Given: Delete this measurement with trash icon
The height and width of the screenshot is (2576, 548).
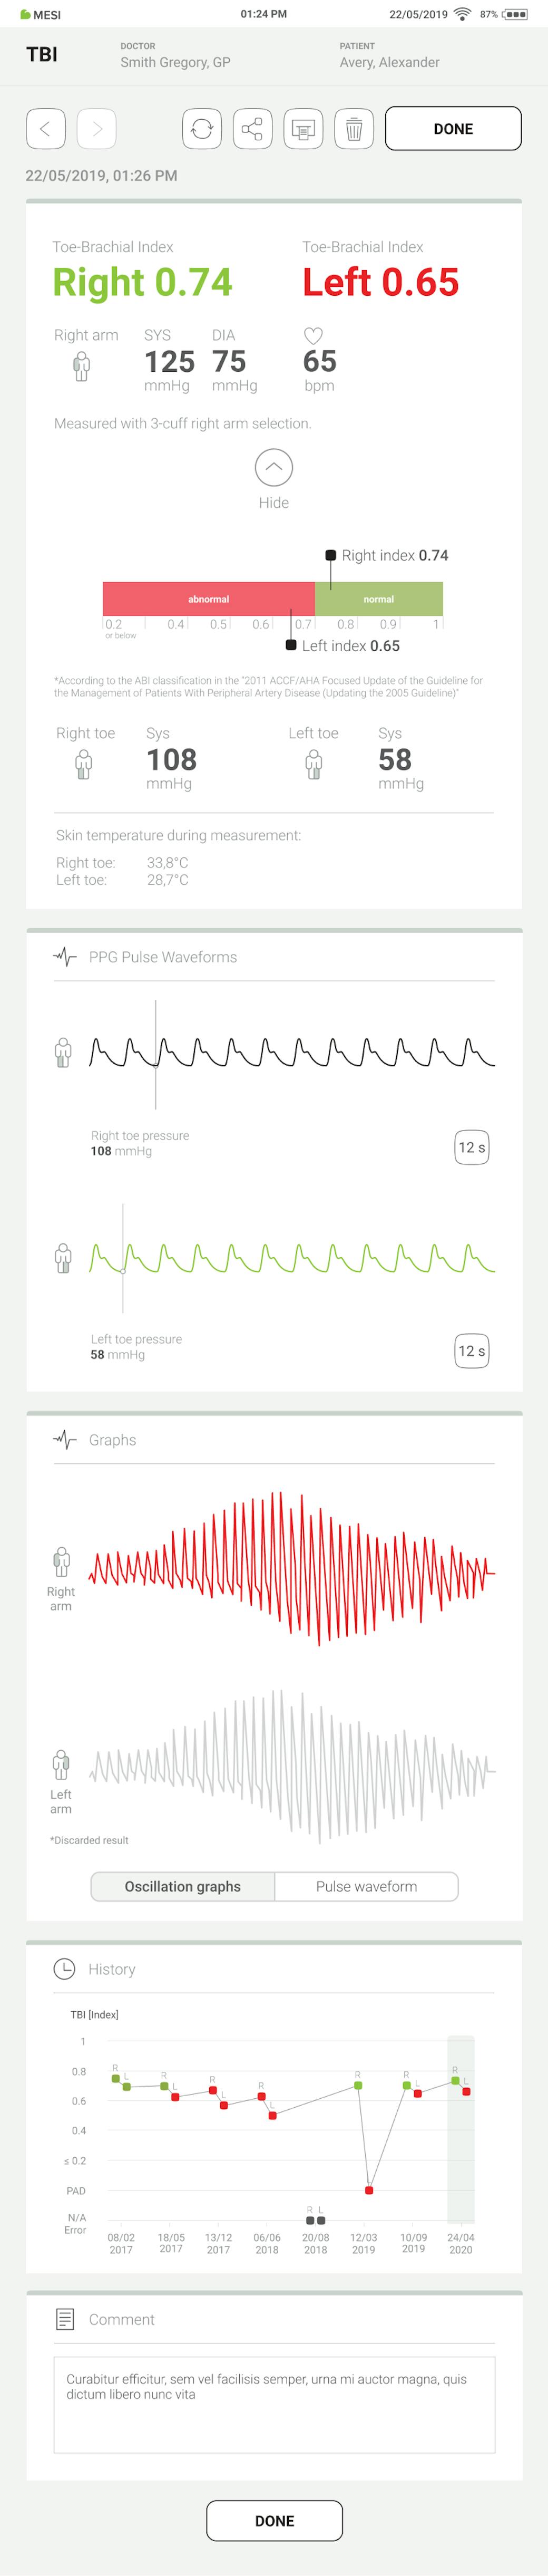Looking at the screenshot, I should pyautogui.click(x=353, y=129).
